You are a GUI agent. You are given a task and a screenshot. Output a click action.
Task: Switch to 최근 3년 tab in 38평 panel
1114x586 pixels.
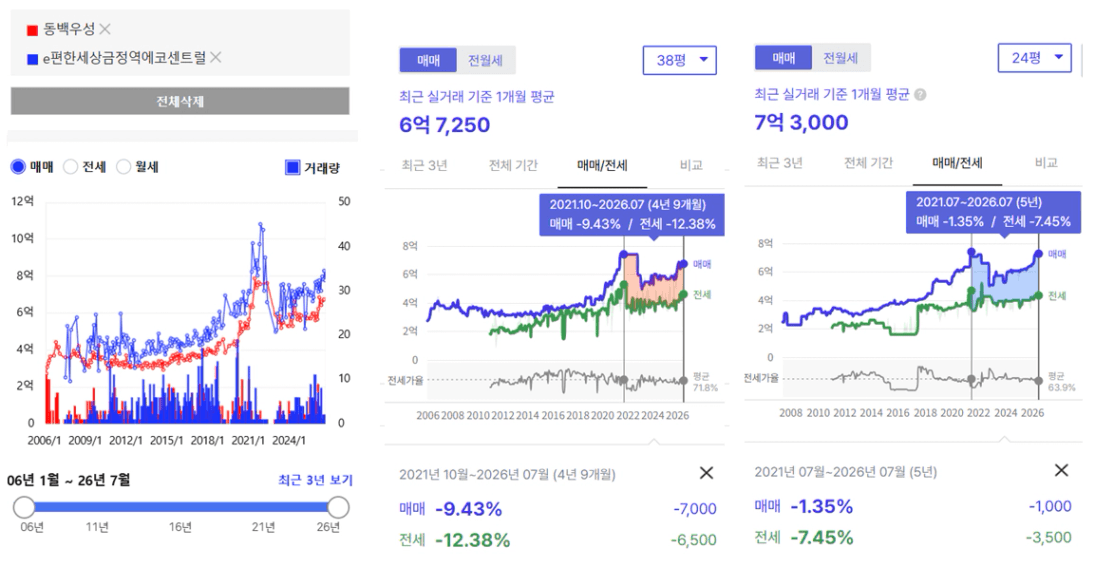point(424,166)
